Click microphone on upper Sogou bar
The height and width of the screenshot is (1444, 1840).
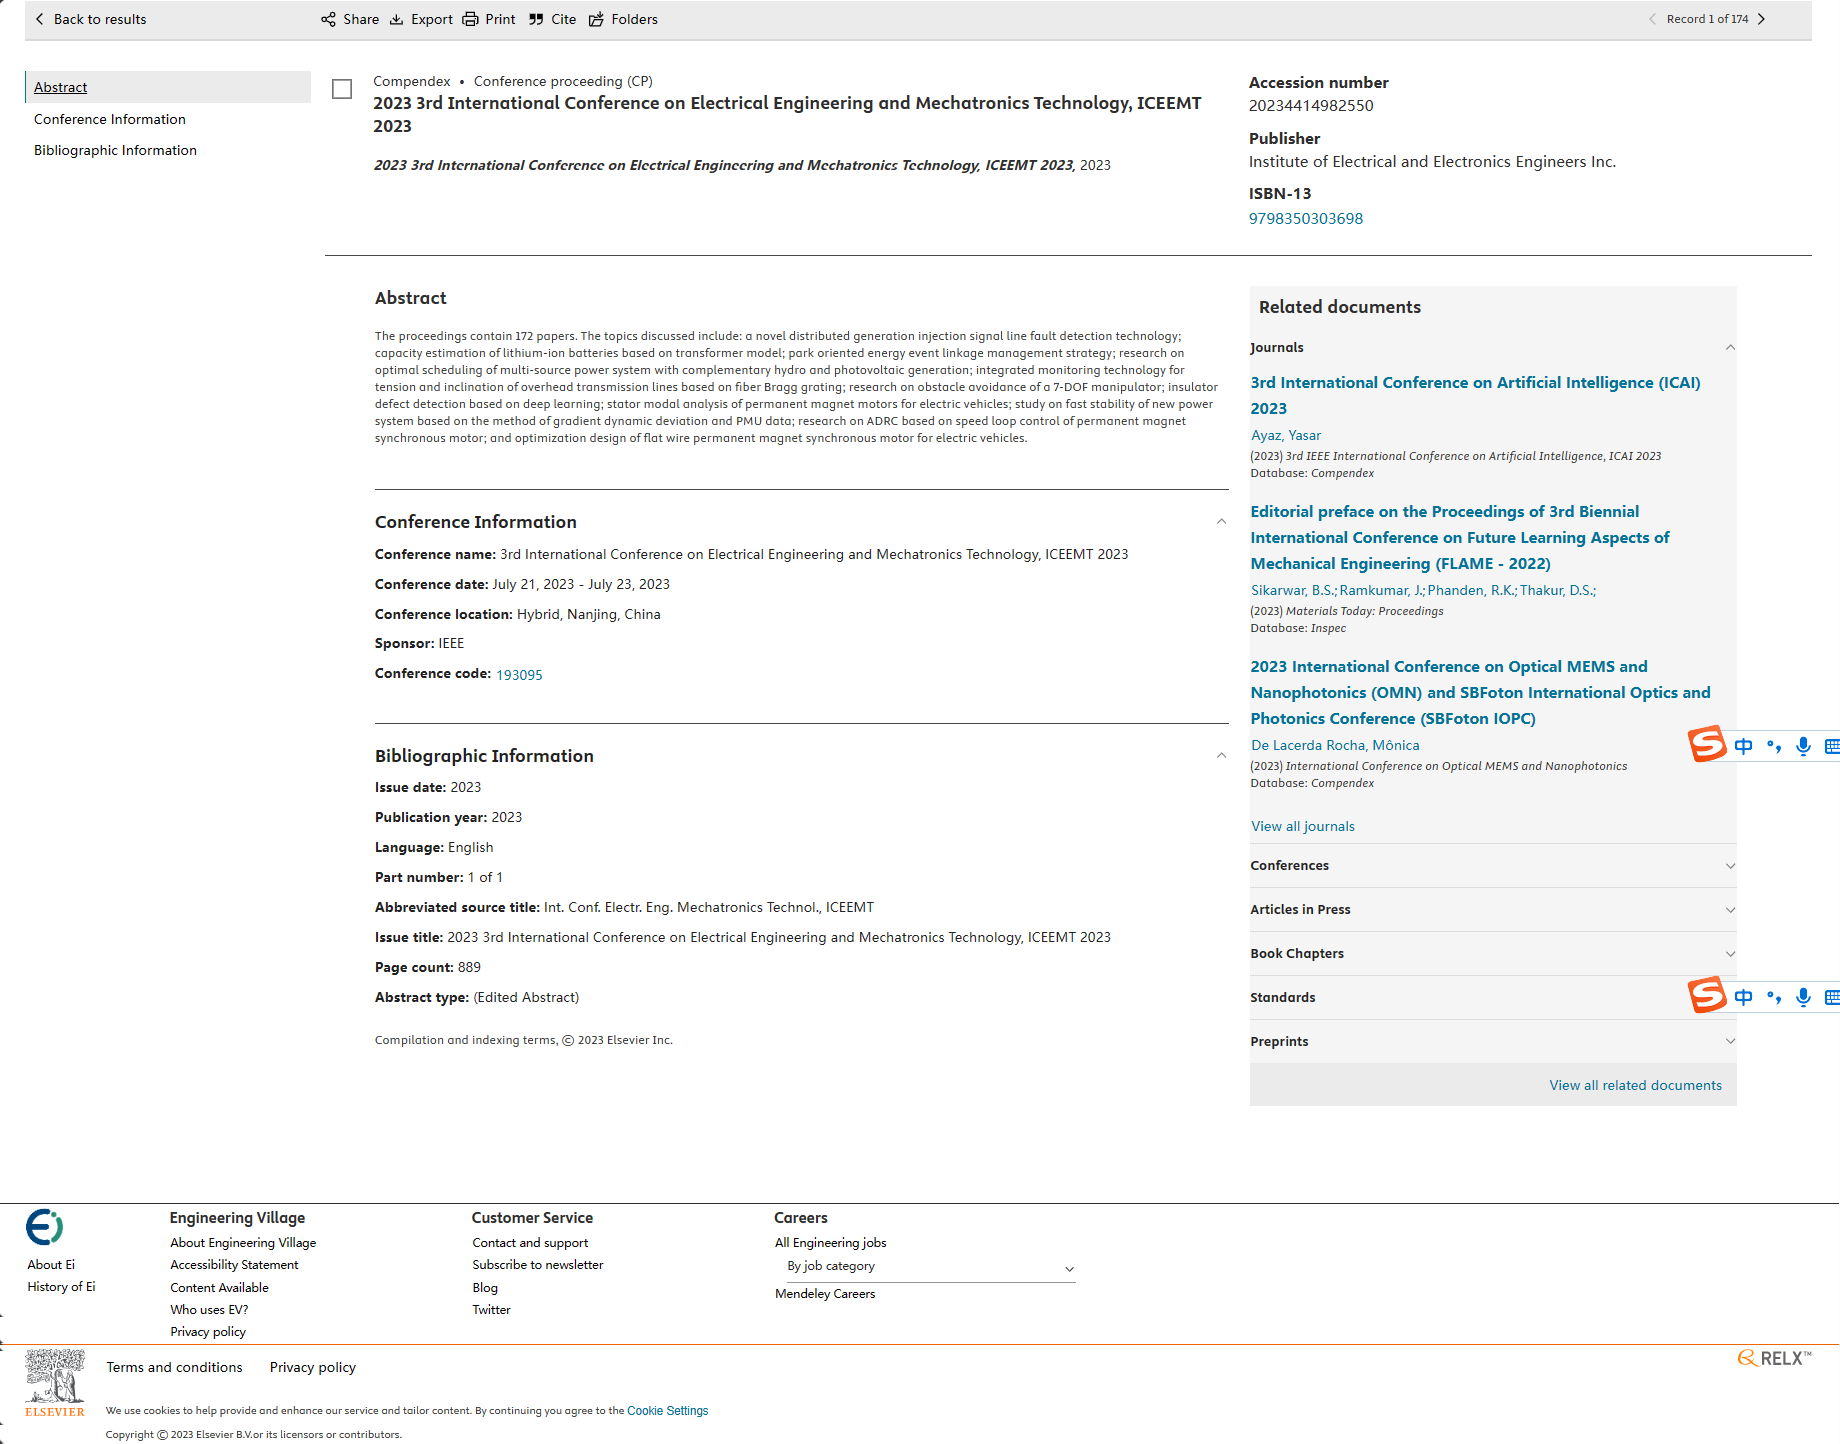[x=1803, y=746]
